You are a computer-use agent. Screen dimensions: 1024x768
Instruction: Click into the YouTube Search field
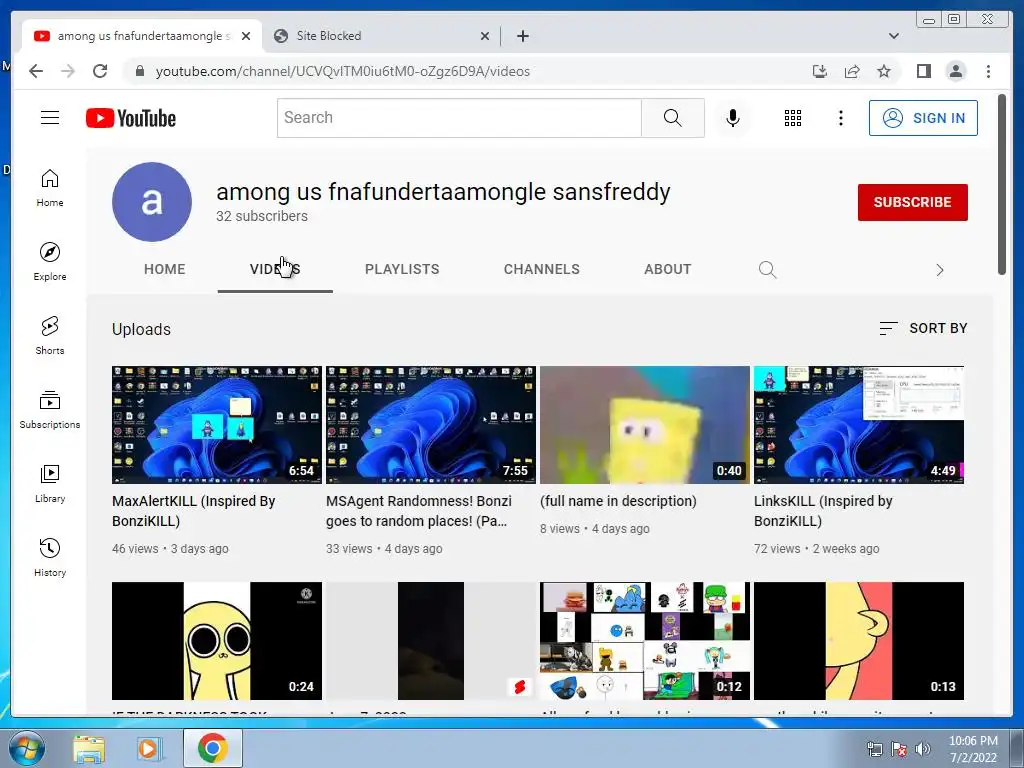[459, 118]
